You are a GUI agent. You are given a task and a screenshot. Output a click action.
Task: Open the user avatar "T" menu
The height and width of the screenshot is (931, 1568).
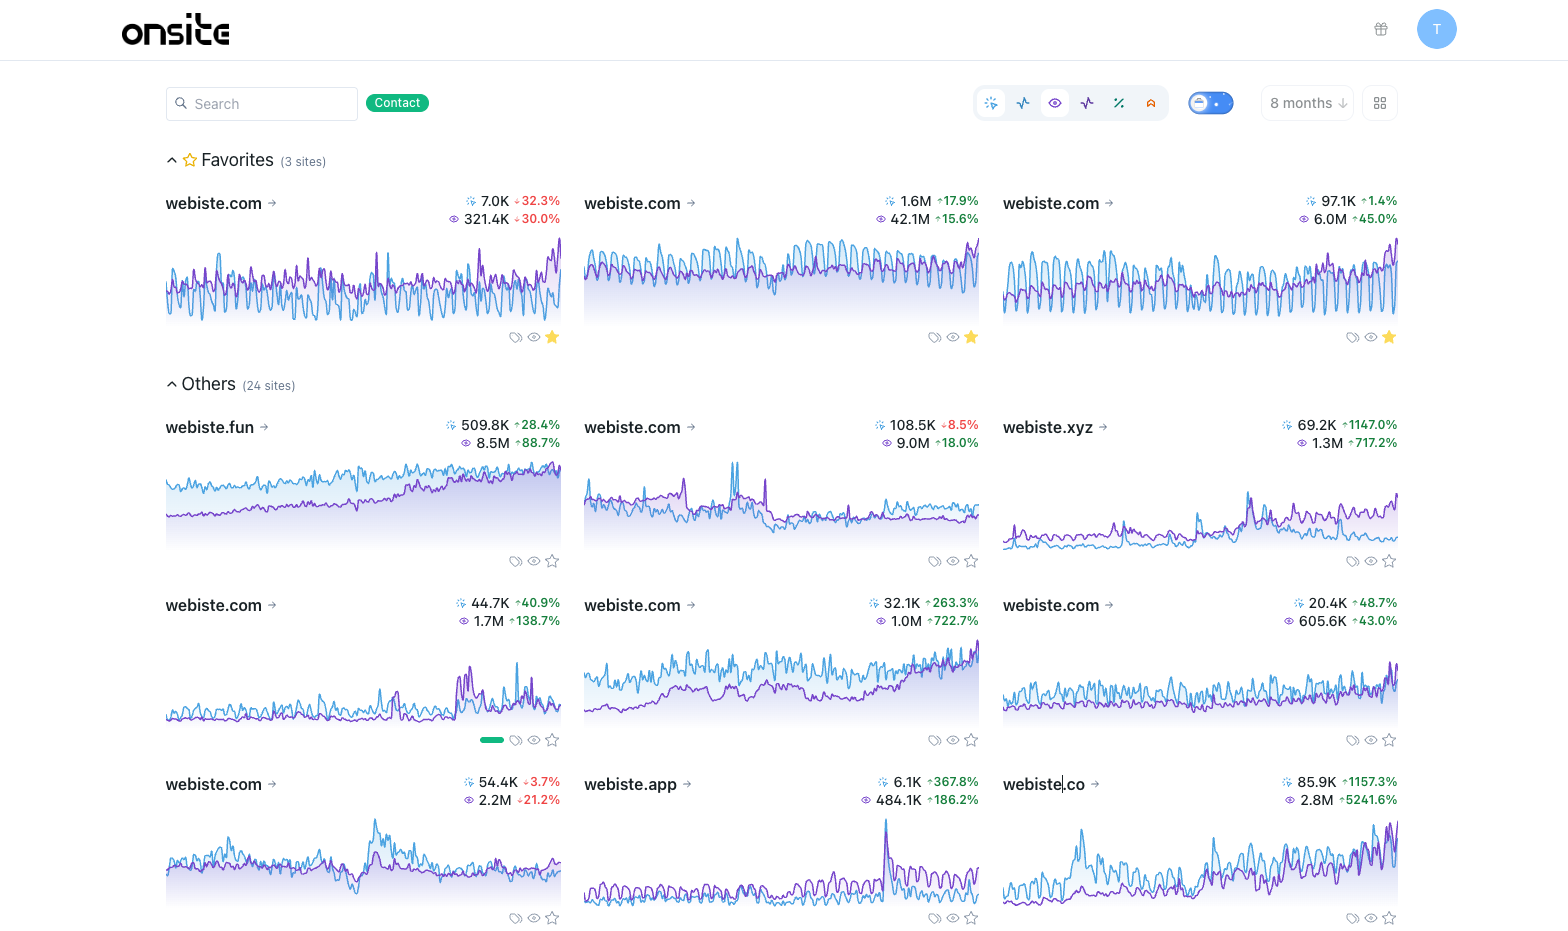(1436, 29)
